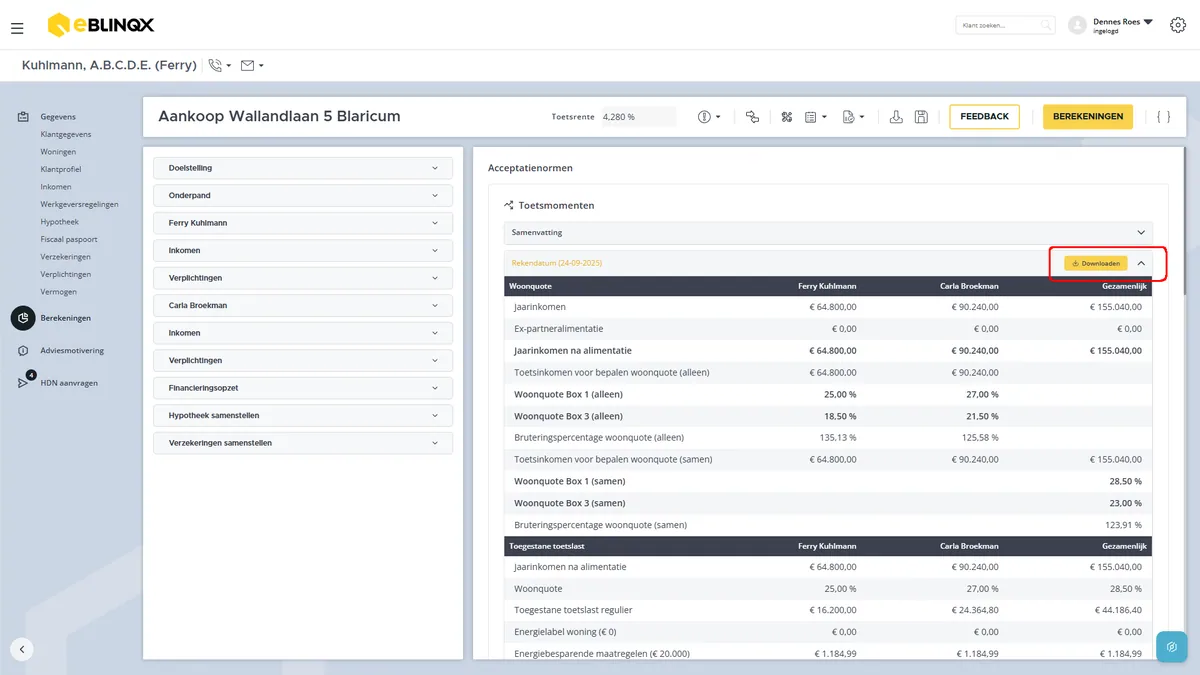This screenshot has width=1200, height=675.
Task: Open the hamburger menu
Action: 17,28
